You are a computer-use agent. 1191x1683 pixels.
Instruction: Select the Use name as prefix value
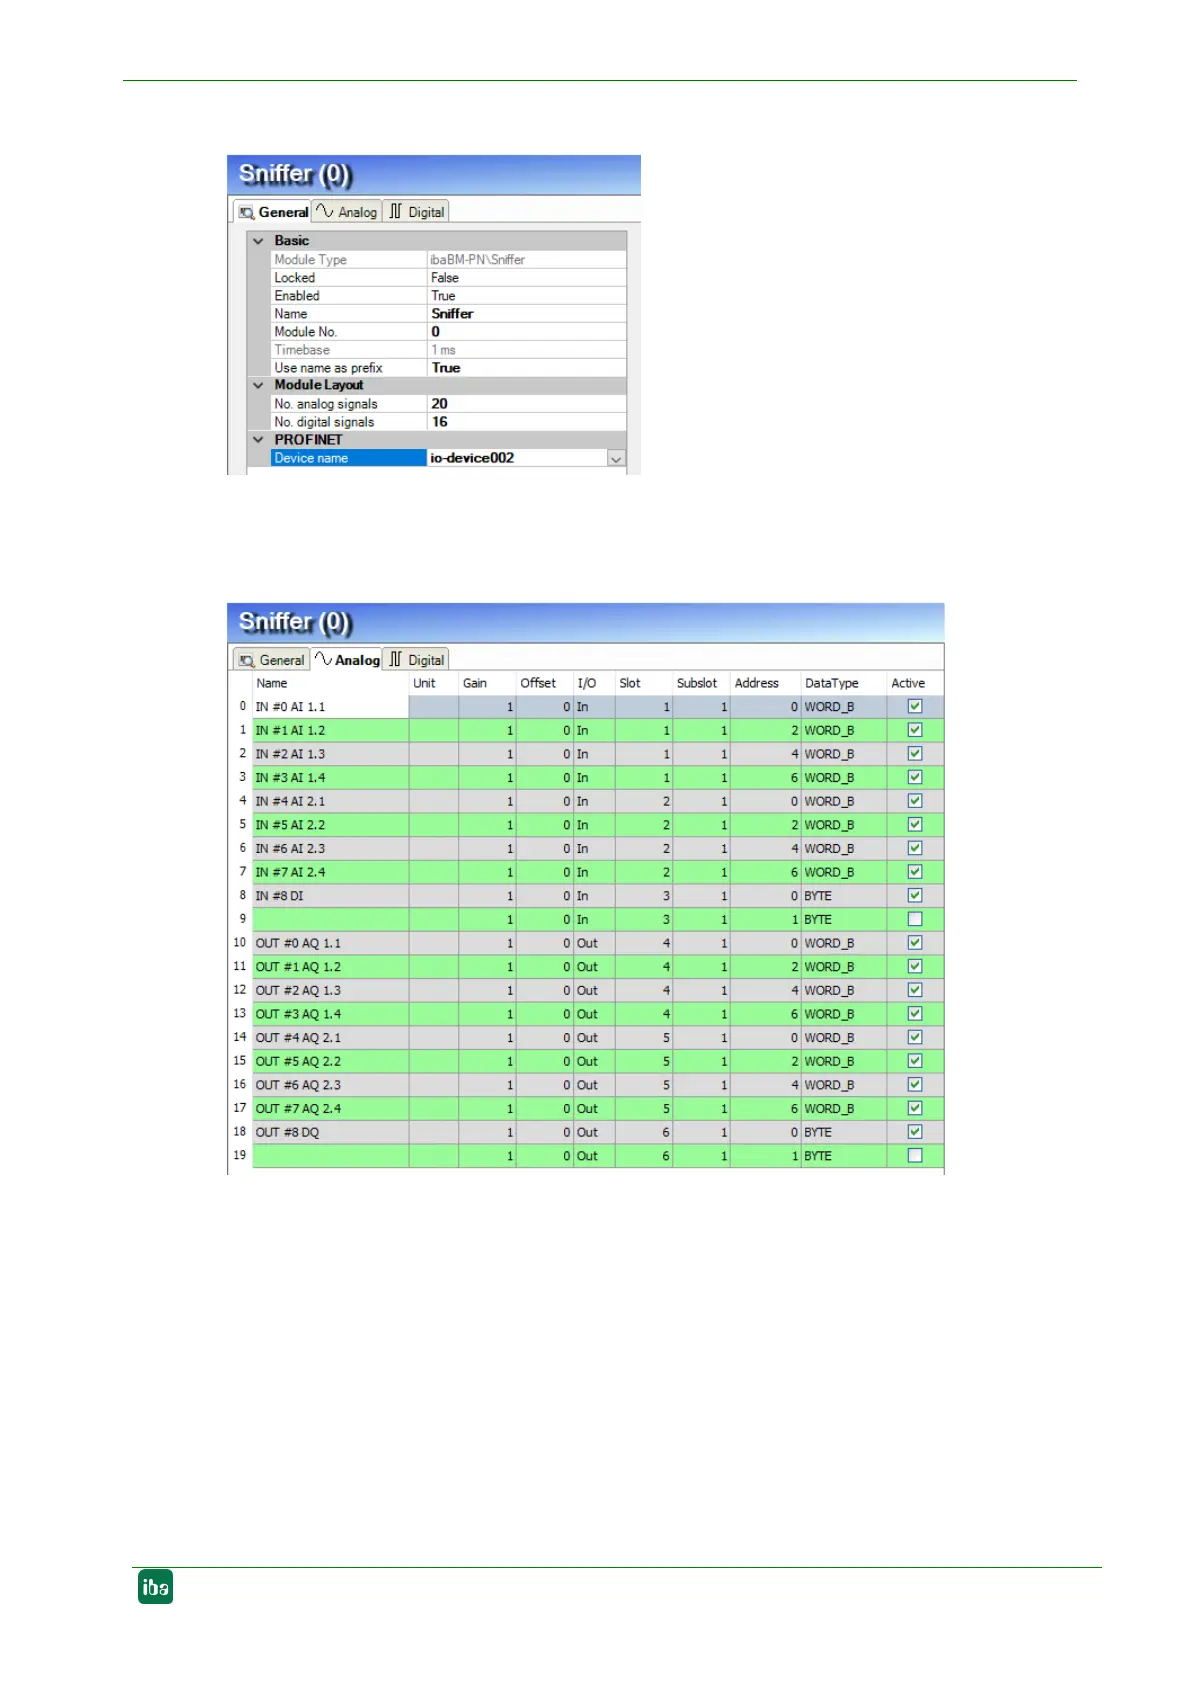pos(526,368)
